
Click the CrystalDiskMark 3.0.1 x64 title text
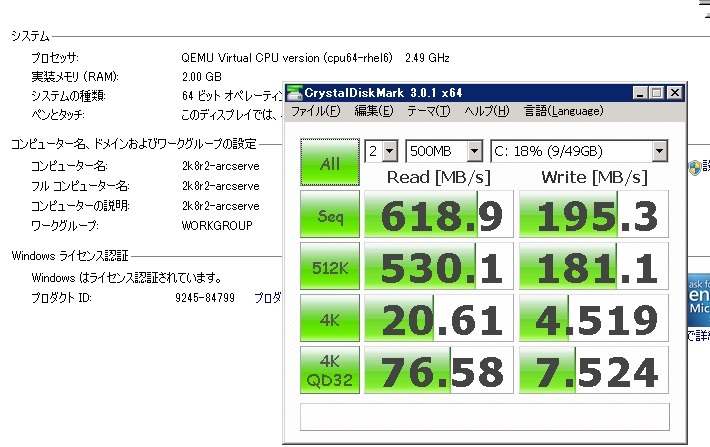click(x=383, y=93)
